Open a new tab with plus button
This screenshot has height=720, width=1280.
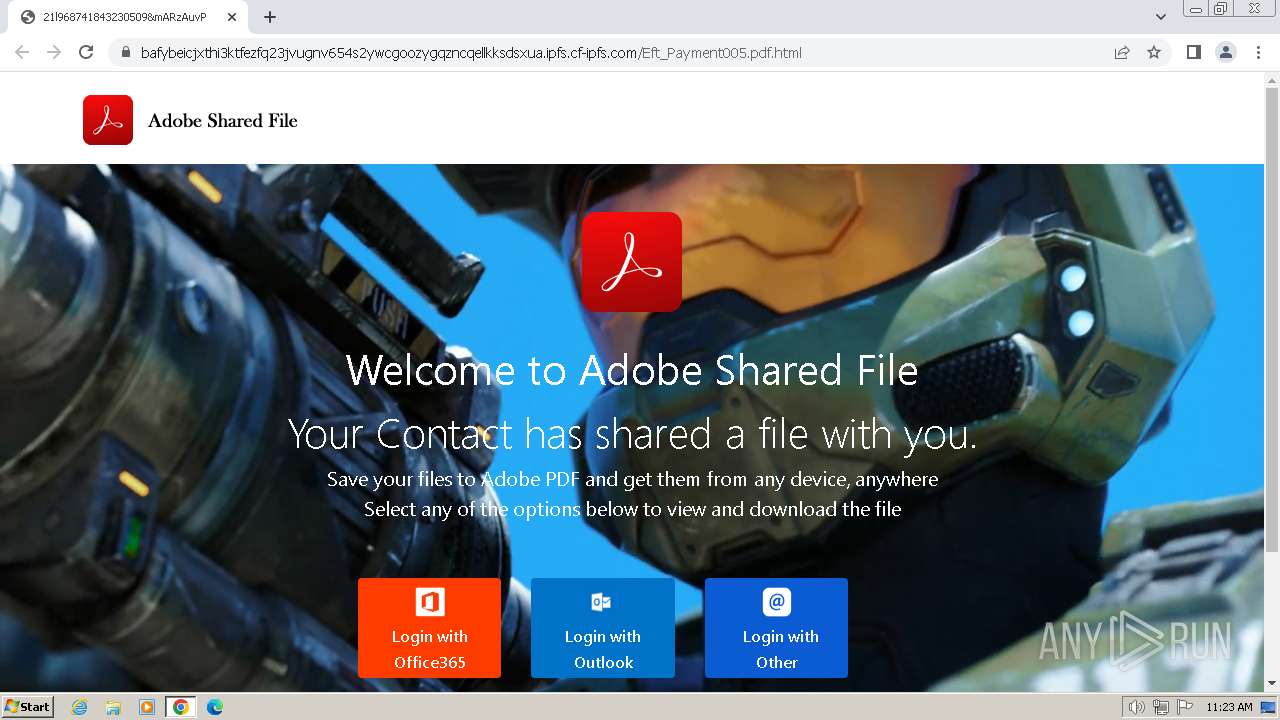pos(270,17)
